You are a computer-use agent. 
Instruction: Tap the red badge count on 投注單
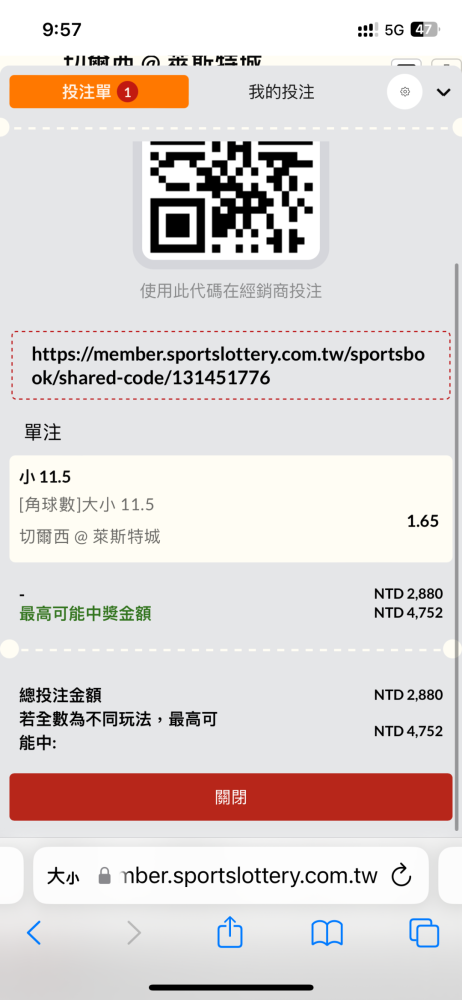127,92
